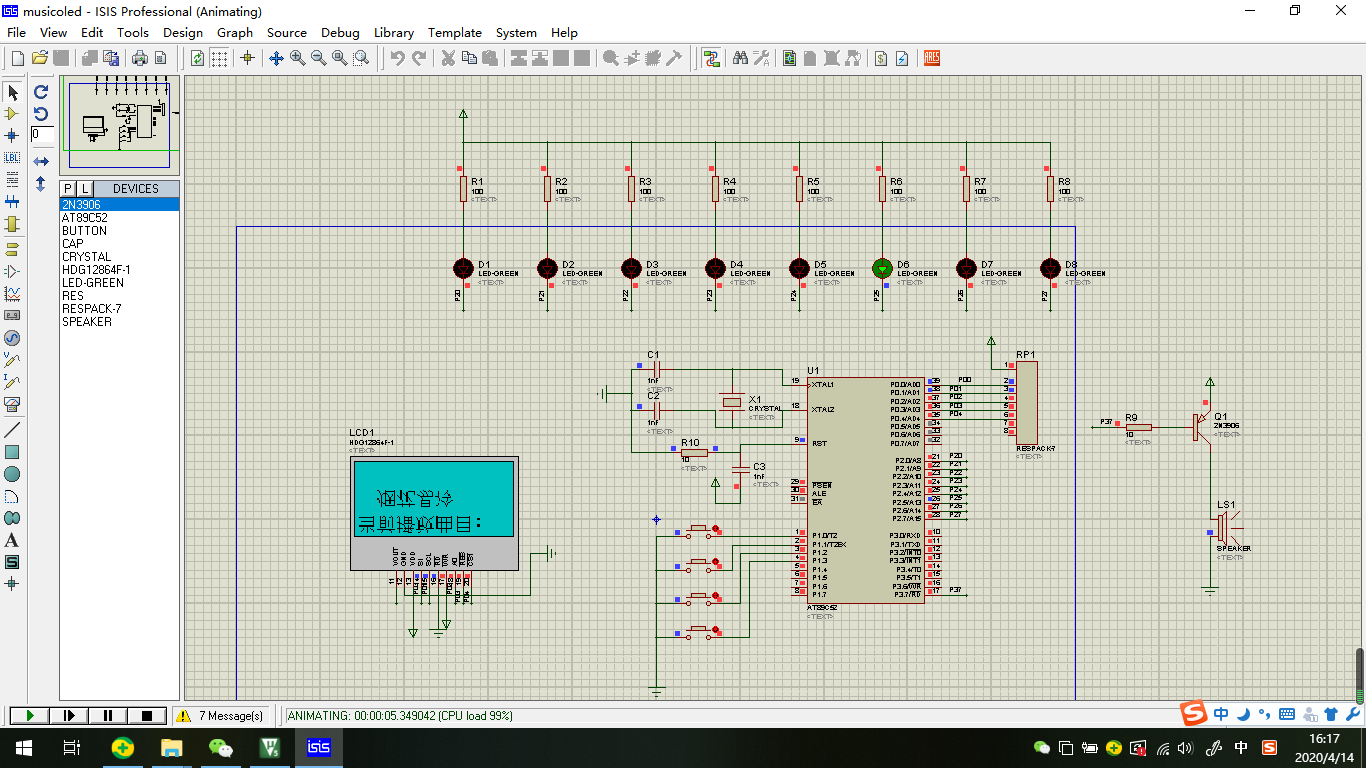Select the 2D Line drawing tool
The height and width of the screenshot is (768, 1366).
coord(13,430)
